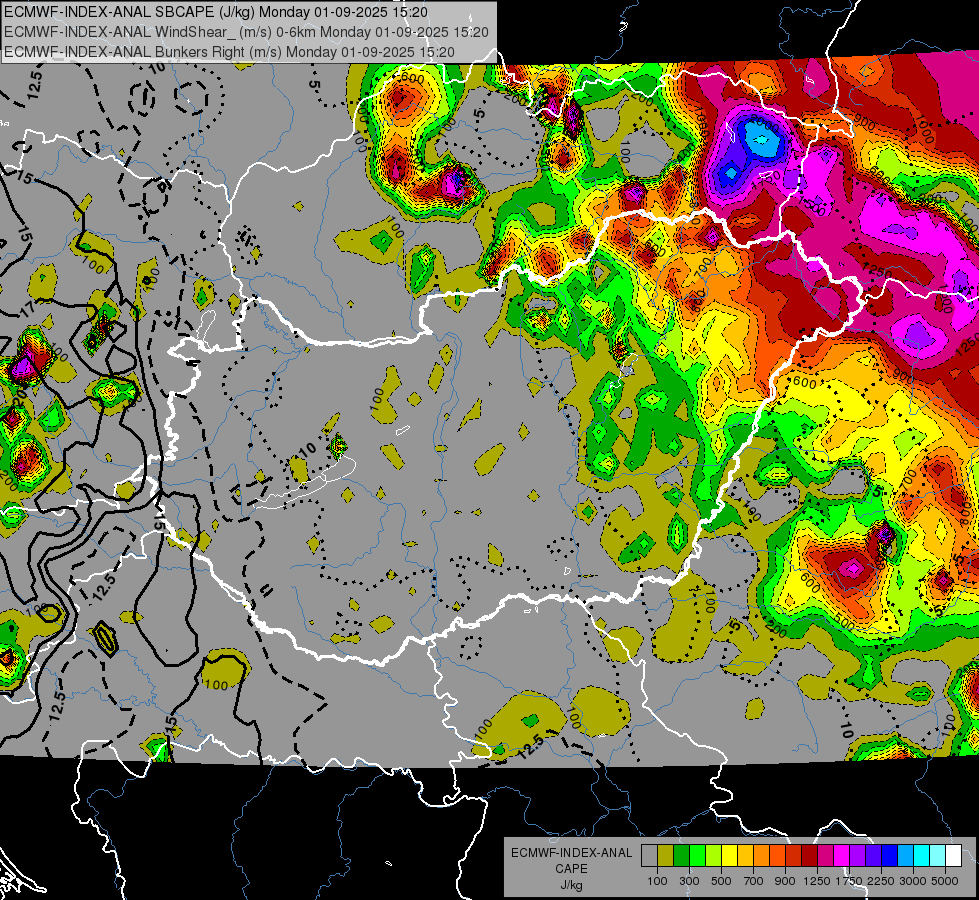The height and width of the screenshot is (900, 979).
Task: Click the 2250 value under legend
Action: pyautogui.click(x=881, y=881)
